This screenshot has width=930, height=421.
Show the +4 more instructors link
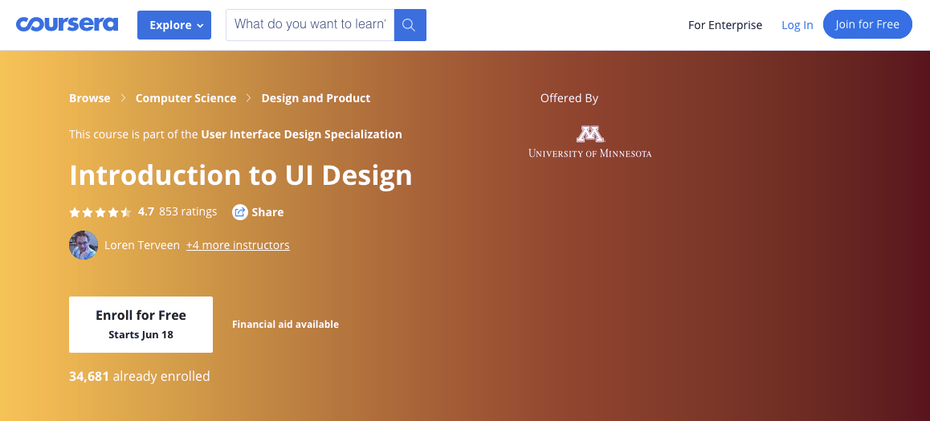click(x=238, y=245)
